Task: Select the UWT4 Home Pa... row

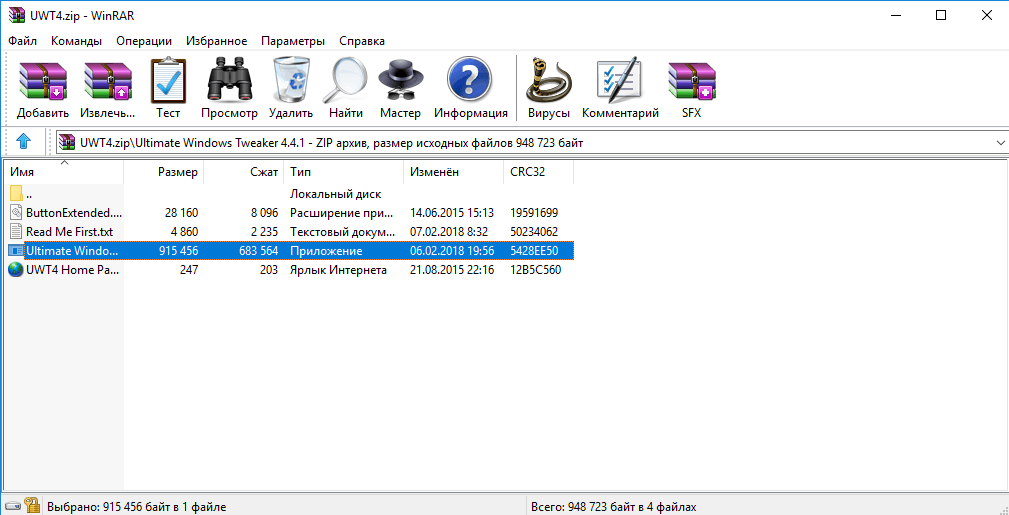Action: [288, 270]
